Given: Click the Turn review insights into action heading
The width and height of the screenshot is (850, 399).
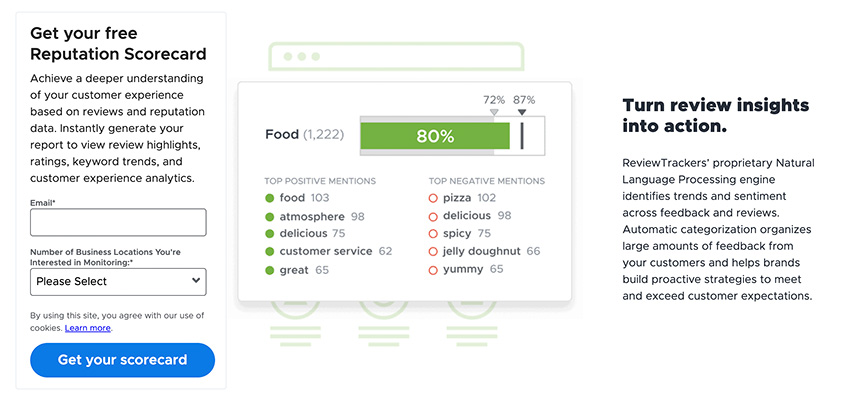Looking at the screenshot, I should (x=716, y=115).
